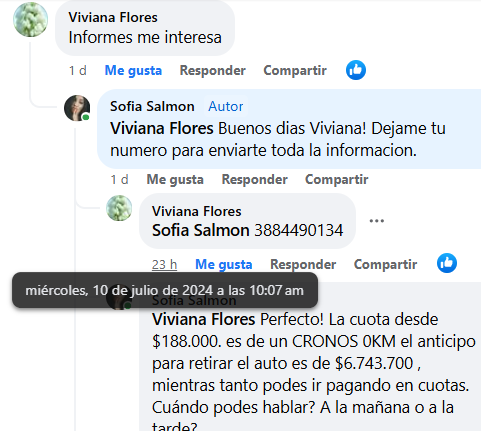Click Responder under Sofia's 'Buenos dias' reply

click(x=255, y=179)
